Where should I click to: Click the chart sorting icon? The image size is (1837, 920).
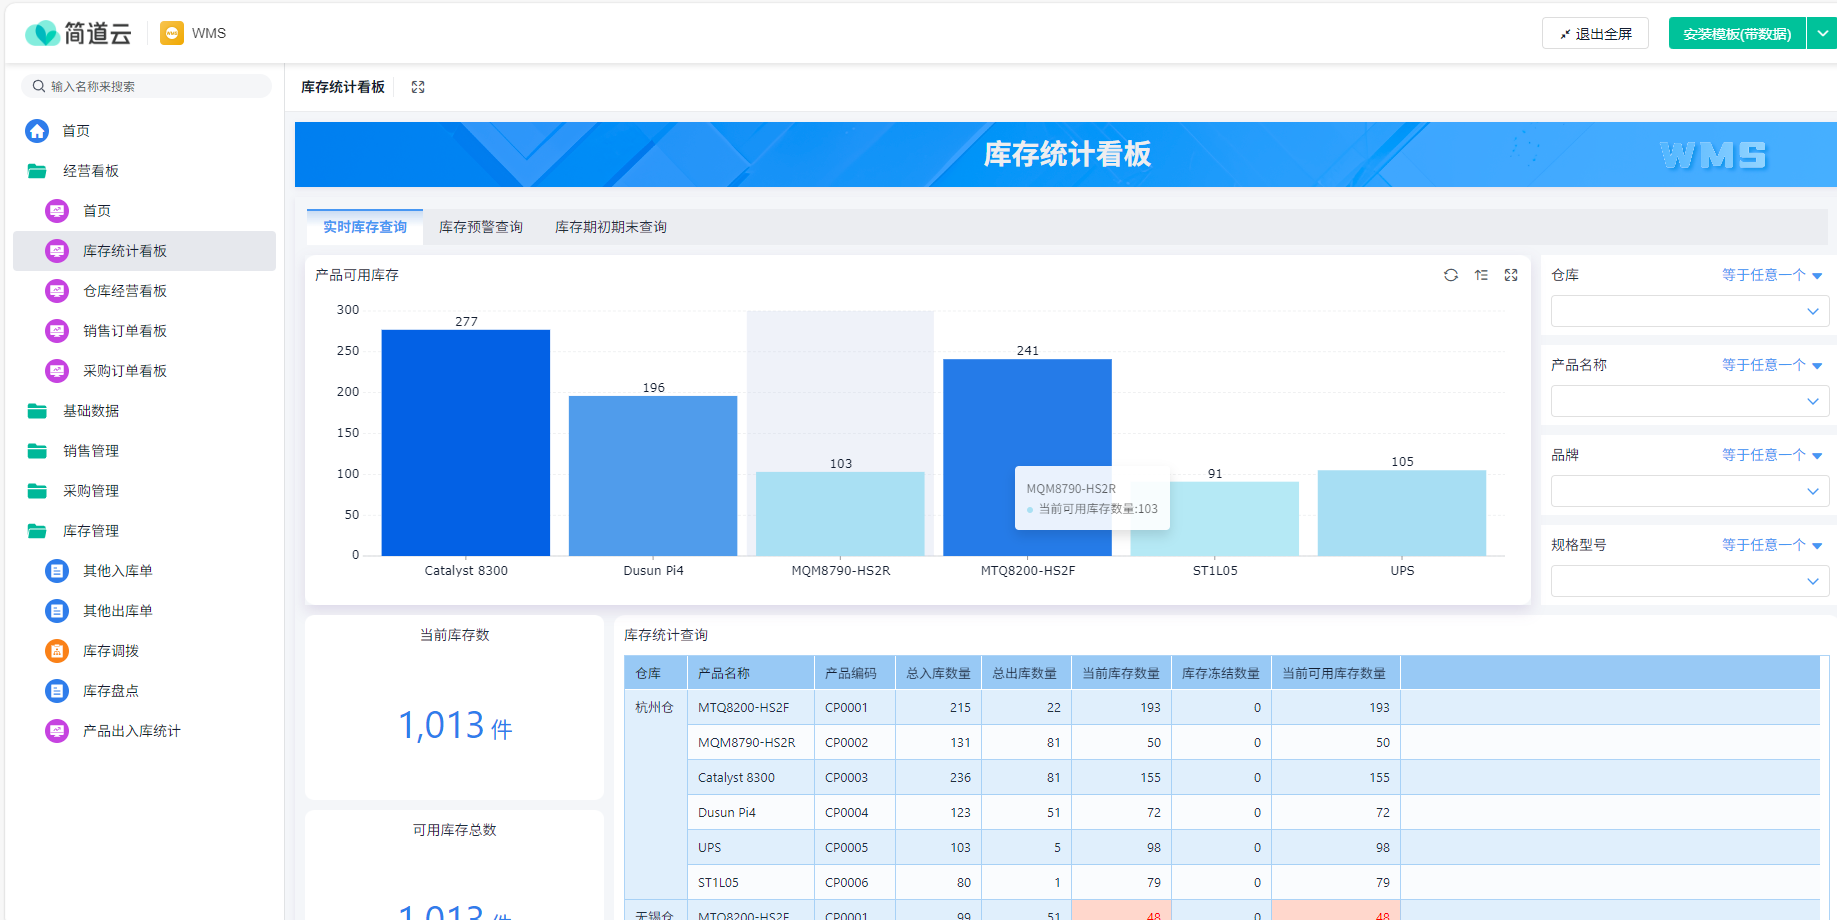pos(1481,275)
